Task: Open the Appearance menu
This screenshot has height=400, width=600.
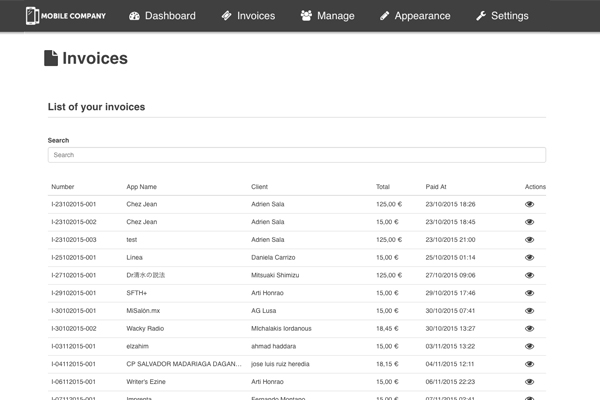Action: [415, 16]
